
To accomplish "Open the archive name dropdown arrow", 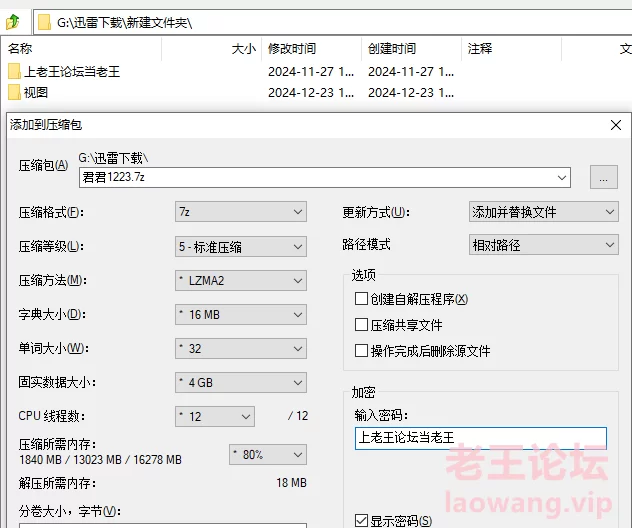I will [561, 177].
